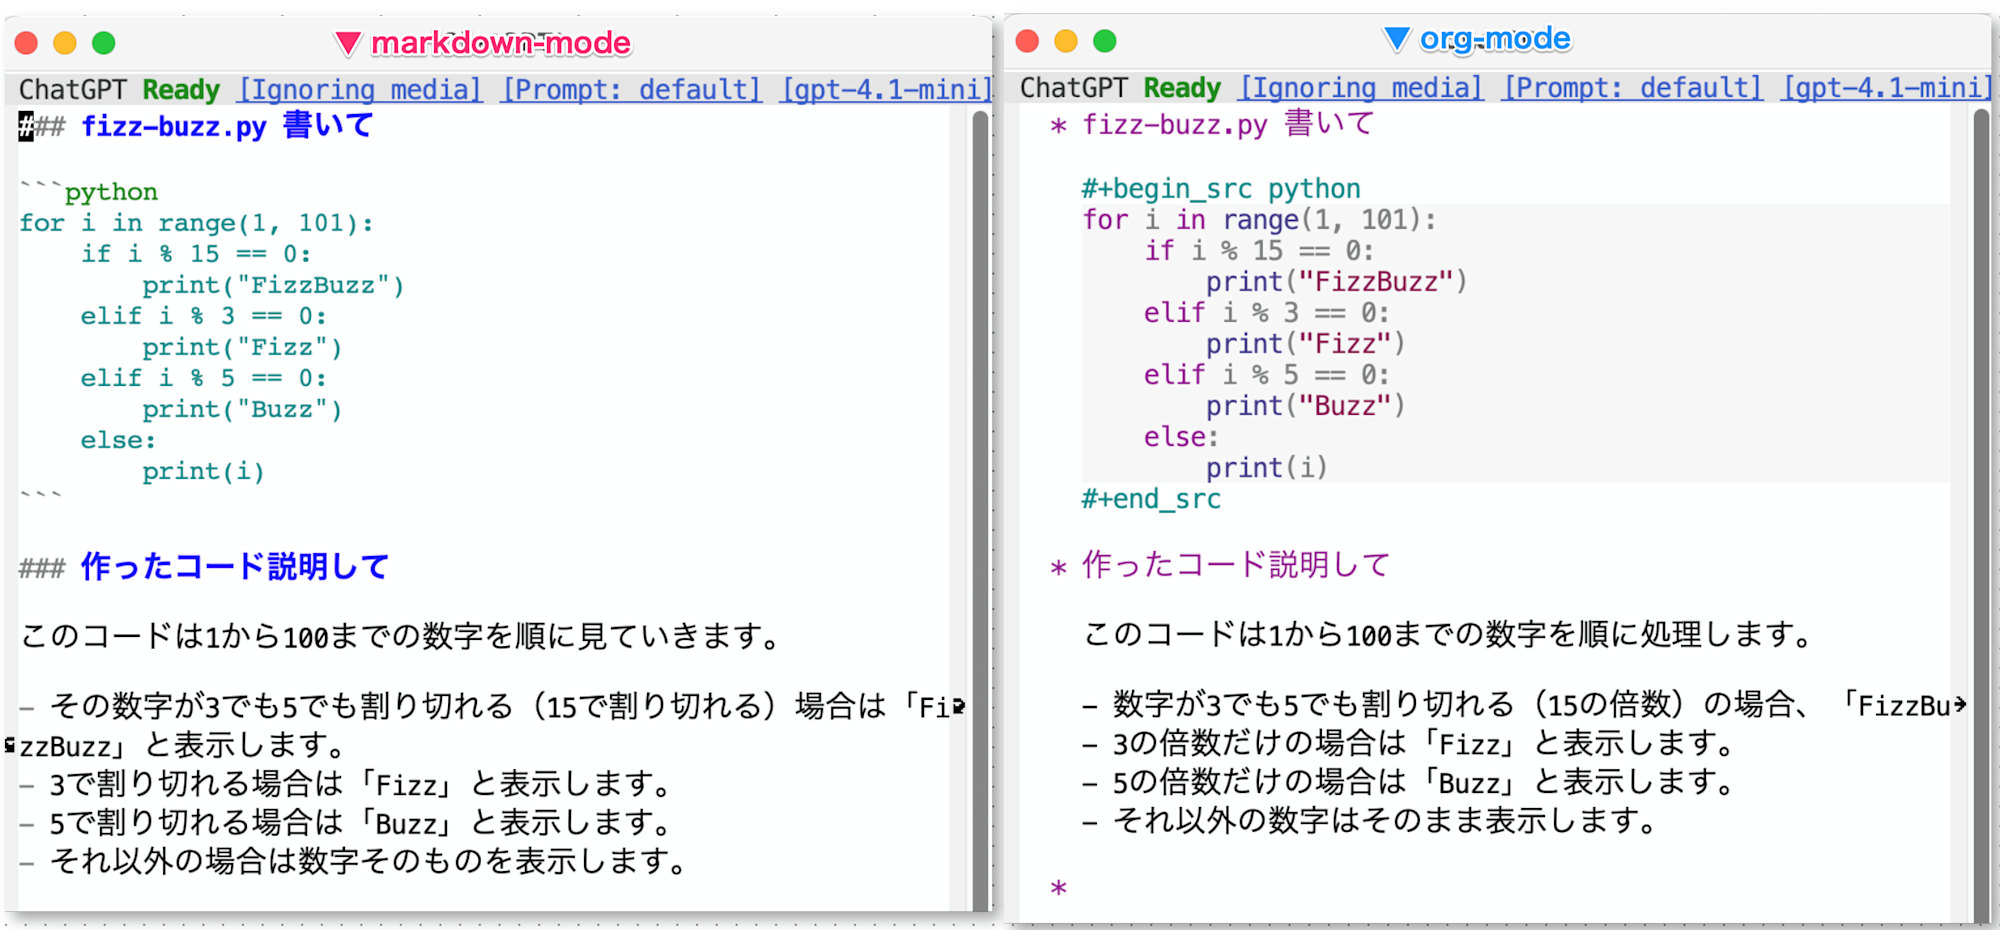Click heading '作ったコード説明して' in markdown-mode window
Screen dimensions: 2000x930
(x=234, y=567)
